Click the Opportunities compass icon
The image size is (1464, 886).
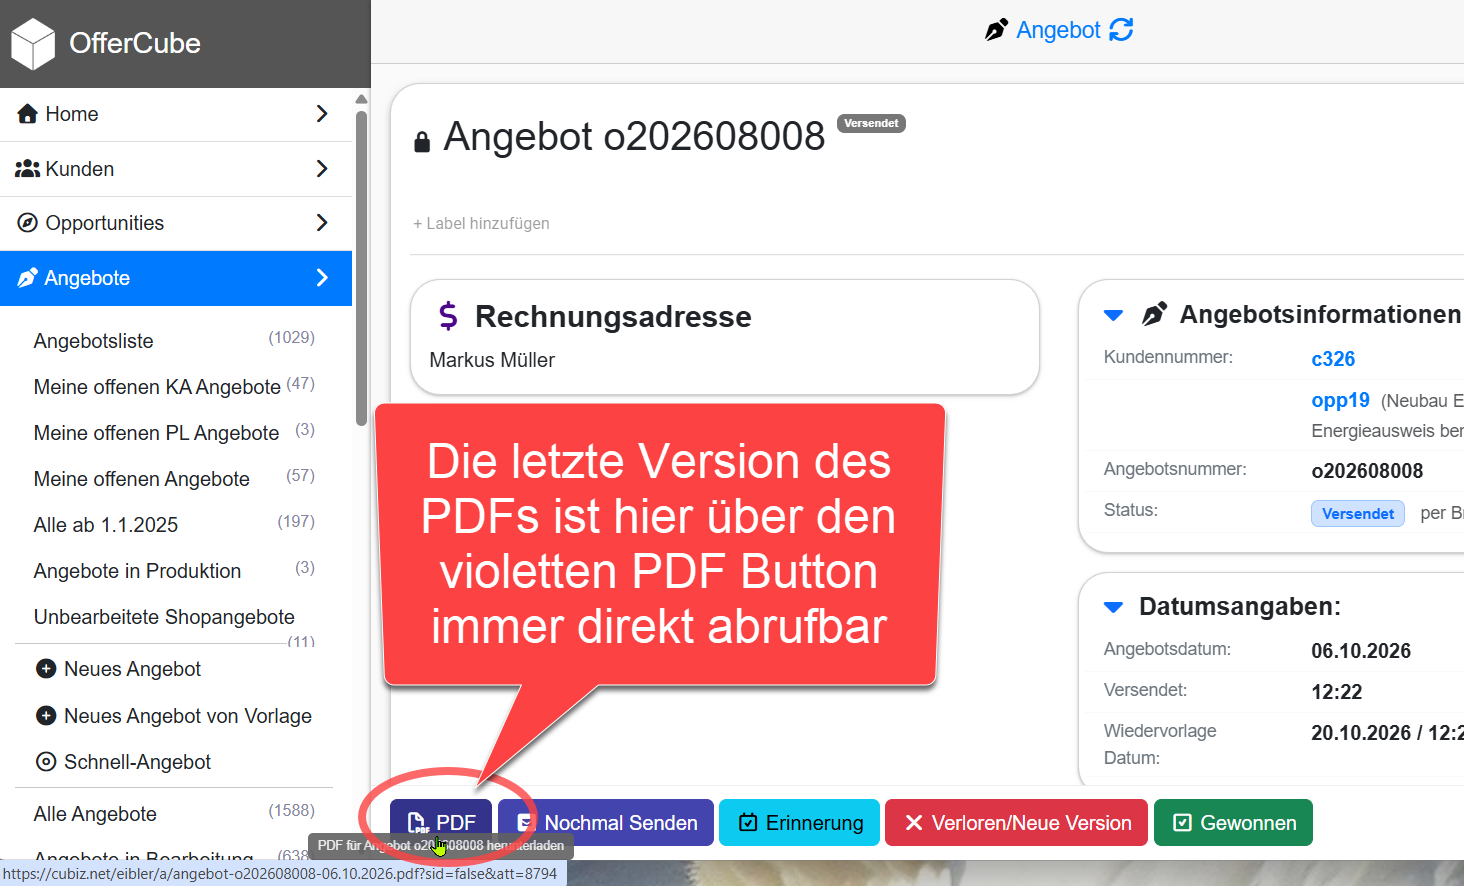(28, 223)
